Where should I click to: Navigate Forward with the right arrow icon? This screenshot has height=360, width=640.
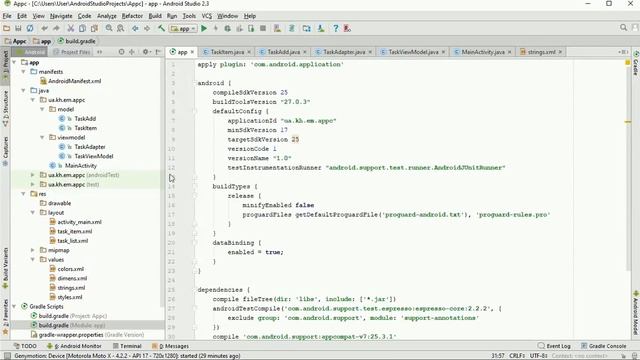(147, 28)
